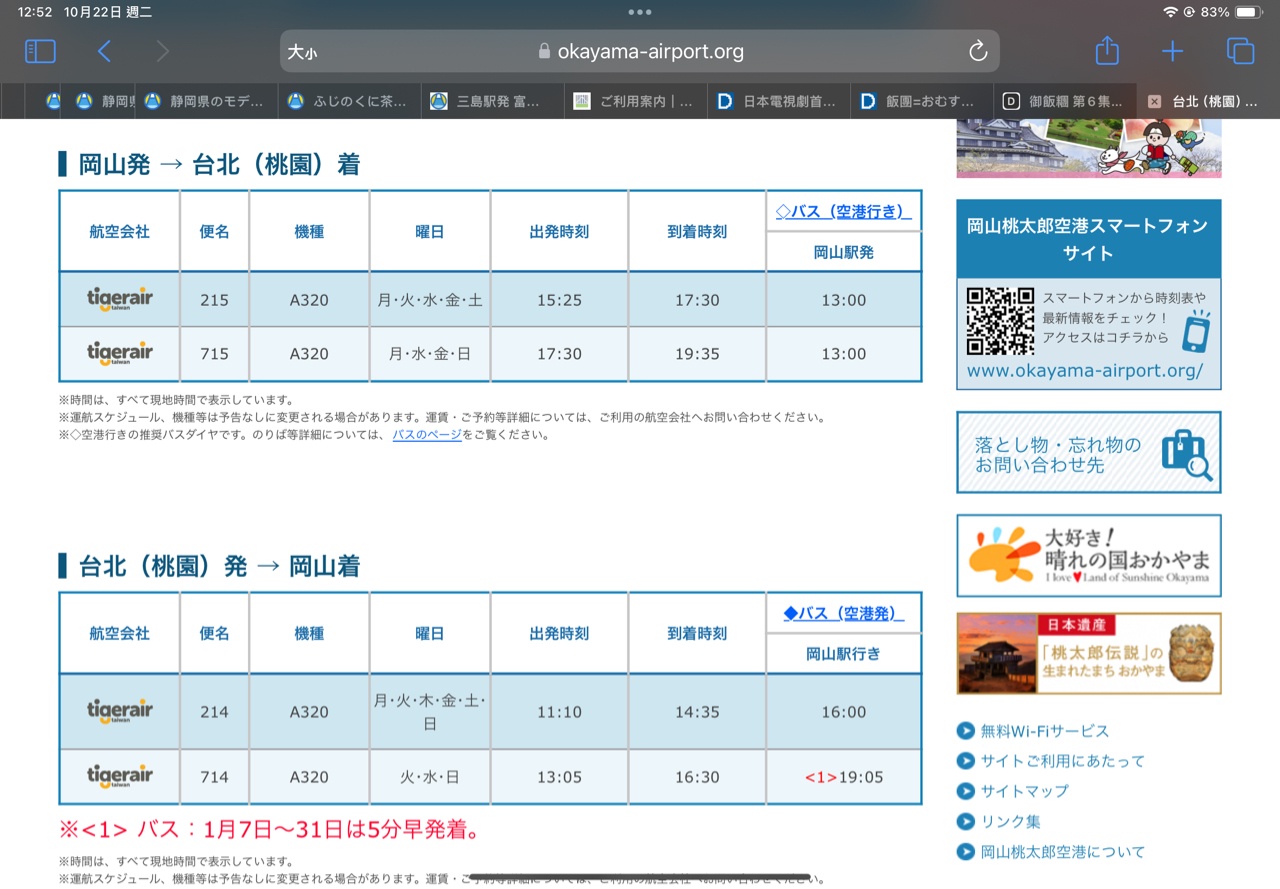The width and height of the screenshot is (1280, 889).
Task: Follow the バスのページ link
Action: click(x=427, y=435)
